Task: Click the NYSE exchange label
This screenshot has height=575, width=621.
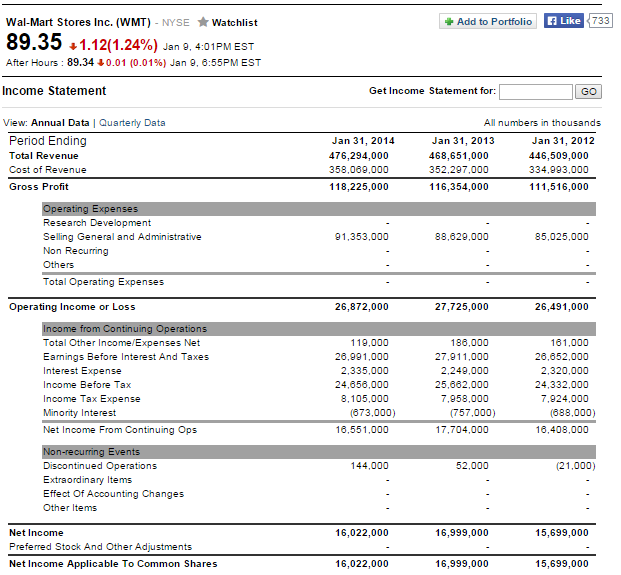Action: (x=176, y=23)
